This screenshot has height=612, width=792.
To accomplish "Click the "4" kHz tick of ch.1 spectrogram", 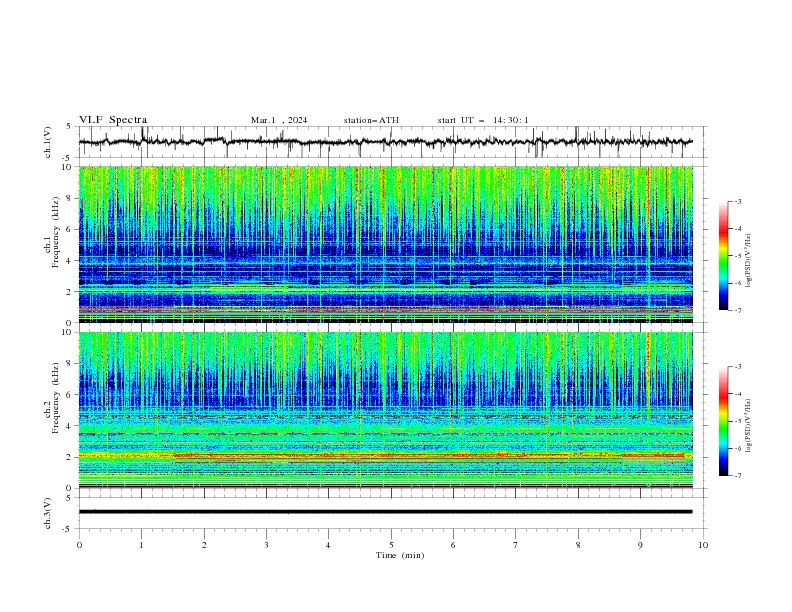I will coord(70,261).
